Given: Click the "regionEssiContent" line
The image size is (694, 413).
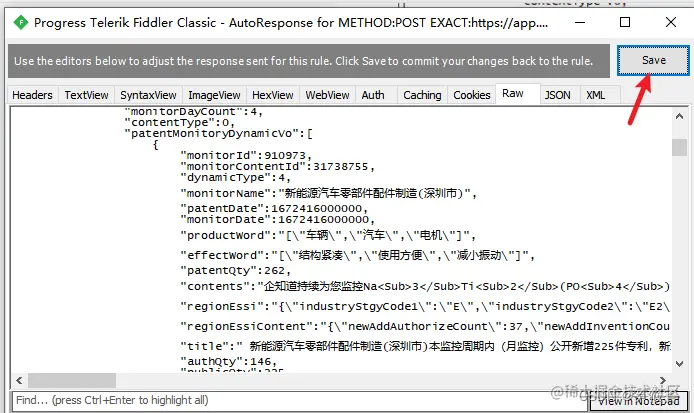Looking at the screenshot, I should pos(425,326).
